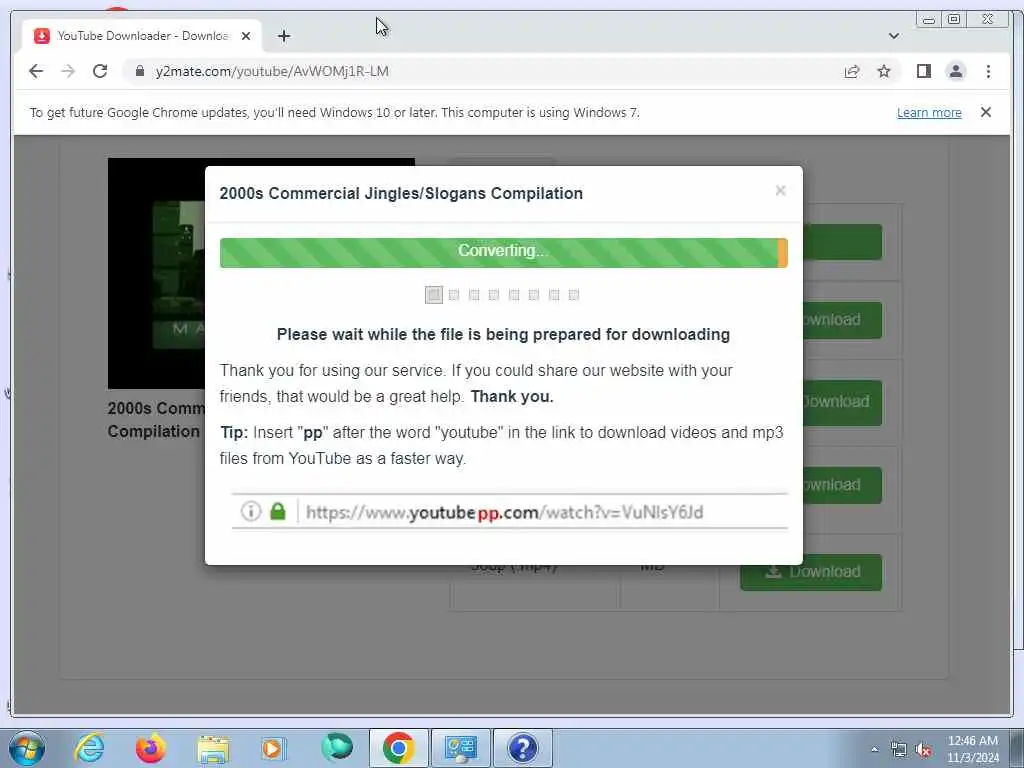
Task: Select the YouTube Downloader tab
Action: (142, 36)
